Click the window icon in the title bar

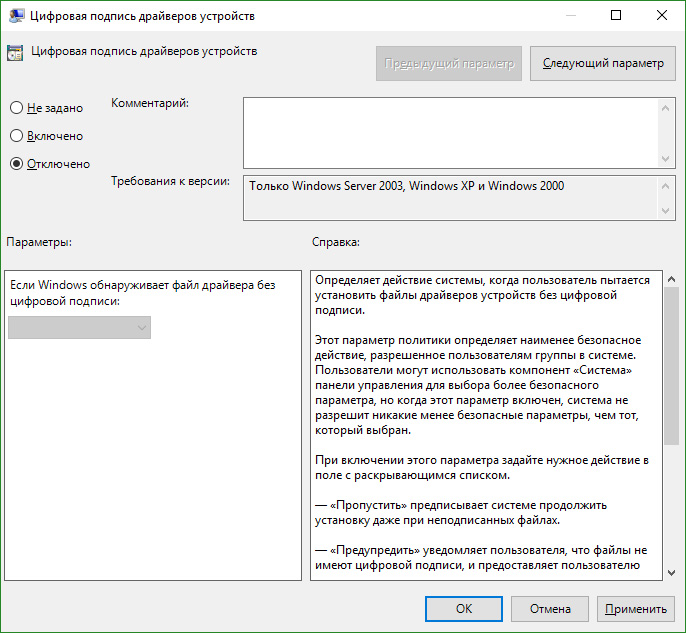[16, 16]
